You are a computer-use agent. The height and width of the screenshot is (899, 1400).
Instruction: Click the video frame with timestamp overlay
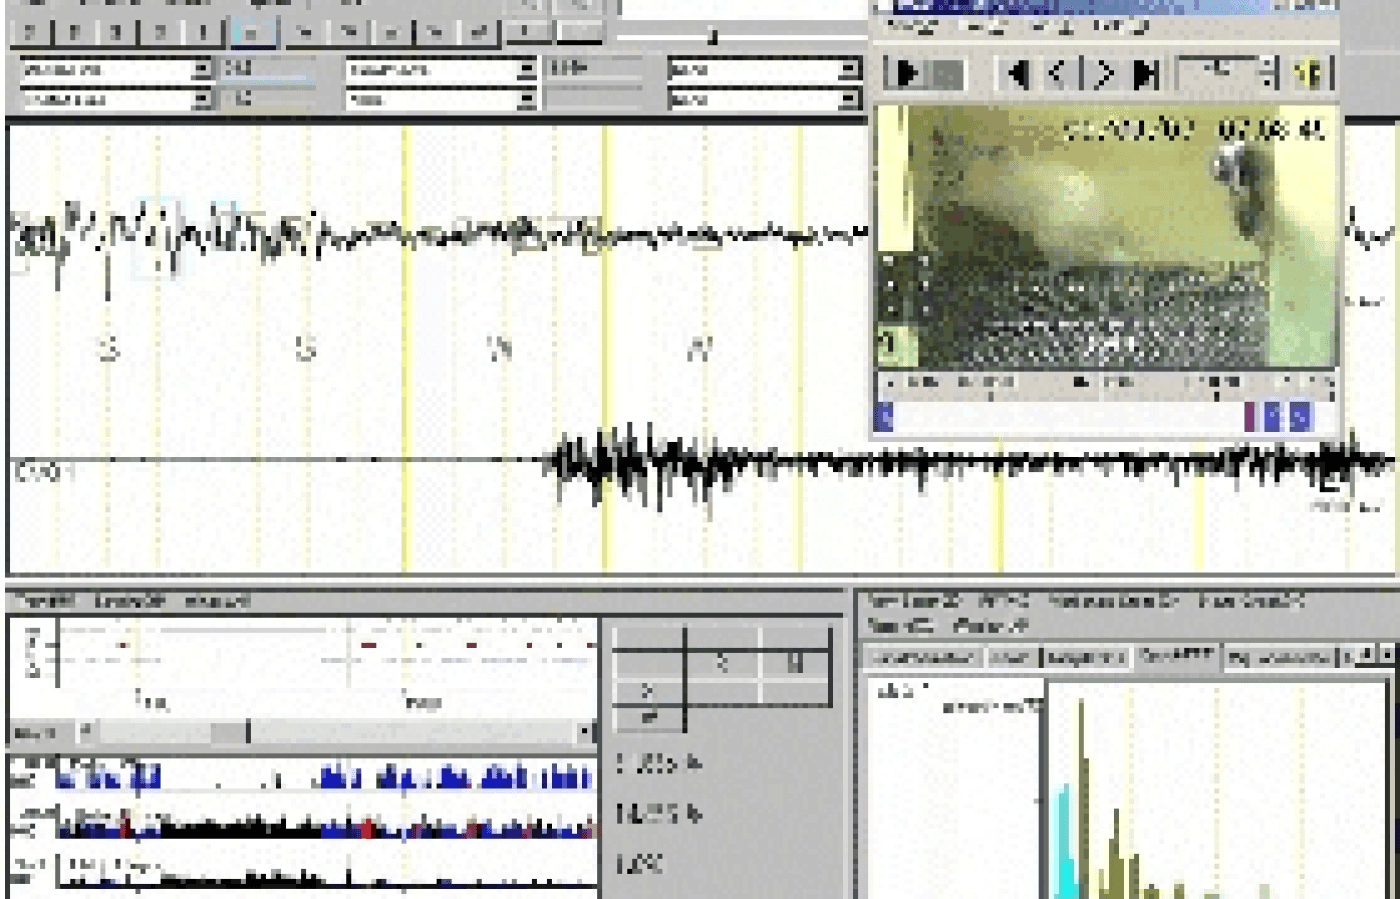(x=1107, y=238)
